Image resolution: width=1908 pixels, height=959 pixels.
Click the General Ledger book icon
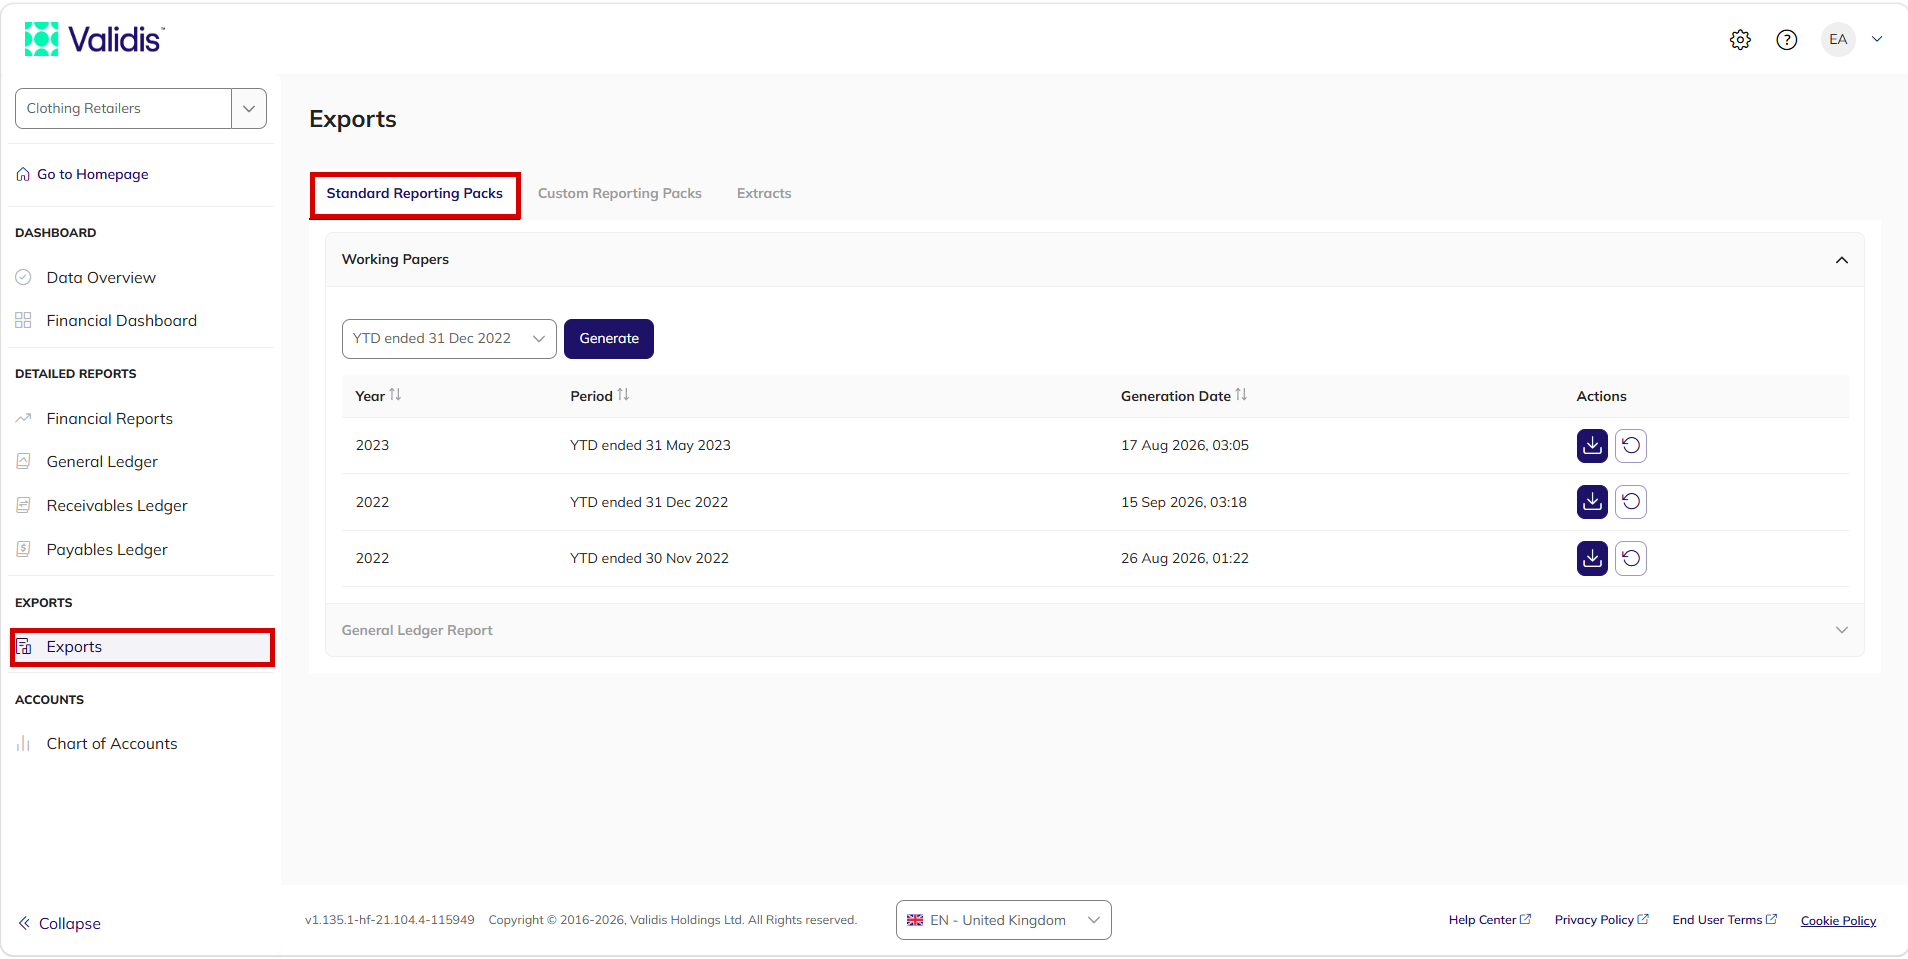click(23, 461)
